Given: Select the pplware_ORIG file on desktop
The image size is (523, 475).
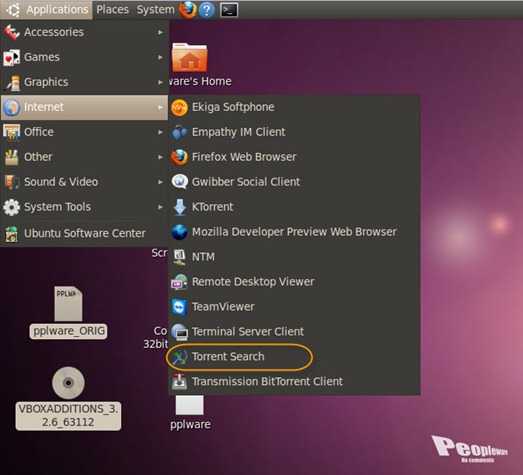Looking at the screenshot, I should 68,312.
